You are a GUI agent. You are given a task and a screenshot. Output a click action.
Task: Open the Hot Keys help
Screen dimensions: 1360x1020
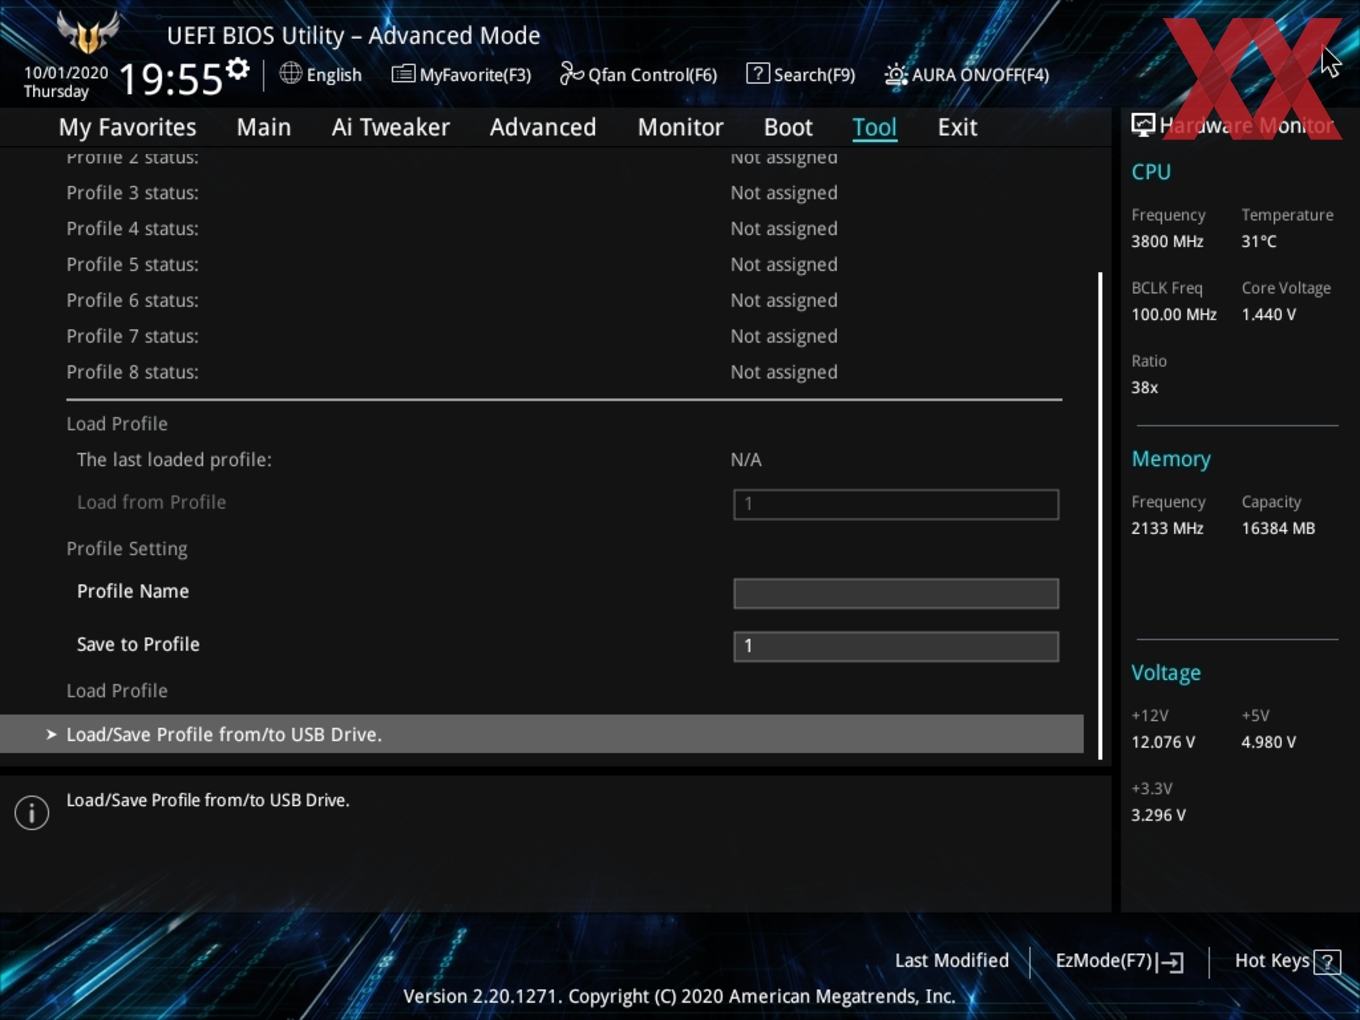[x=1272, y=960]
